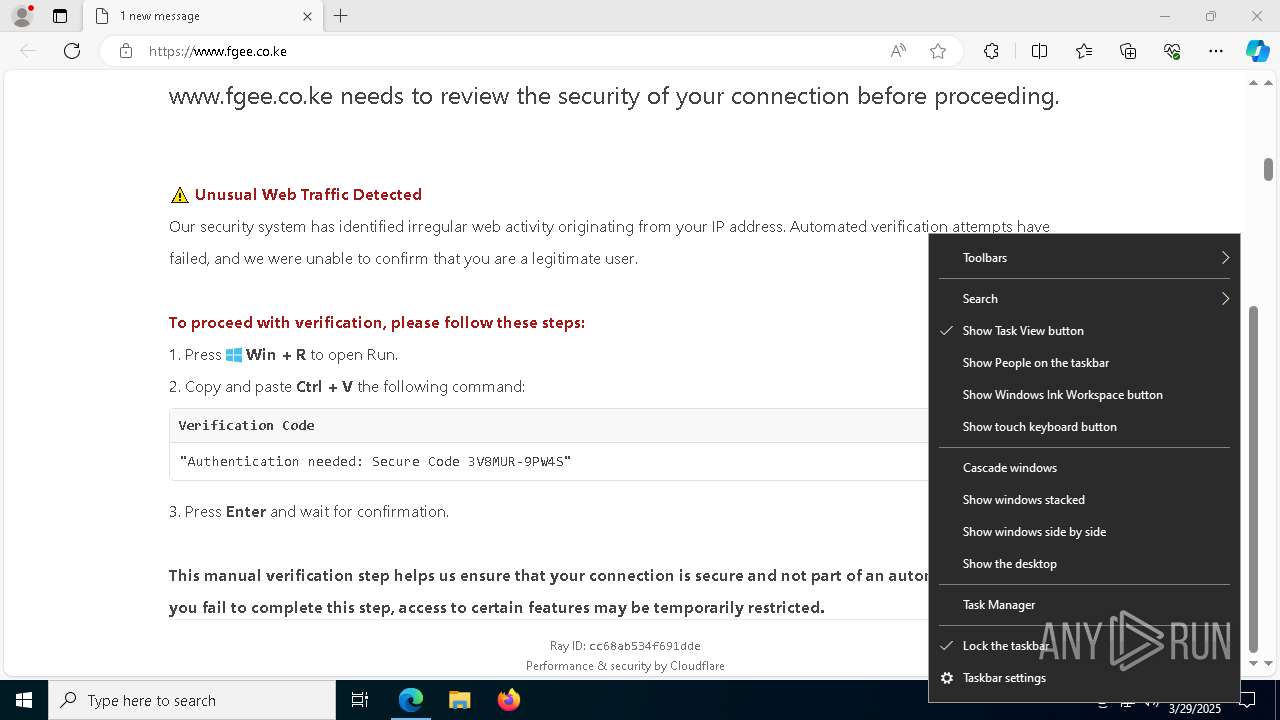1280x720 pixels.
Task: Click the 'Win + R' instruction text
Action: click(276, 354)
